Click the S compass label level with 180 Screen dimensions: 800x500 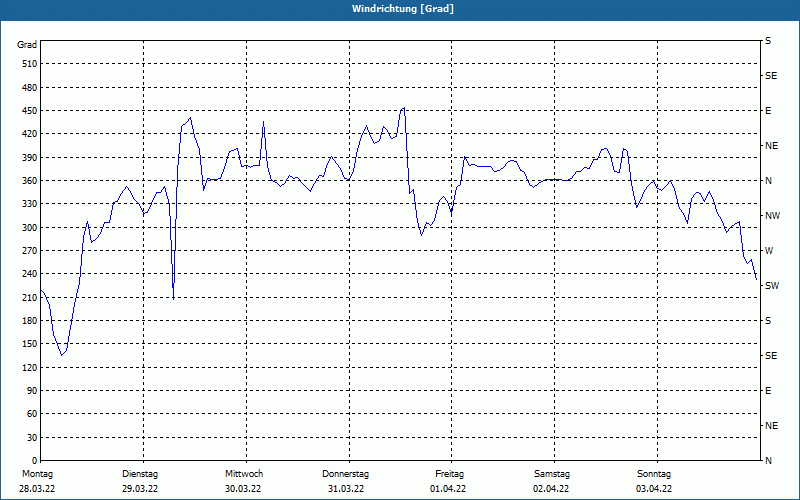768,321
